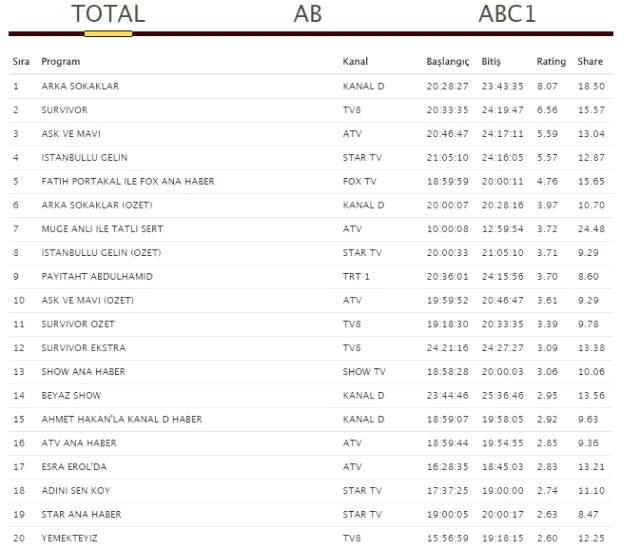Image resolution: width=640 pixels, height=550 pixels.
Task: Click STAR TV in the ADINI SEN KOY row
Action: pos(362,491)
